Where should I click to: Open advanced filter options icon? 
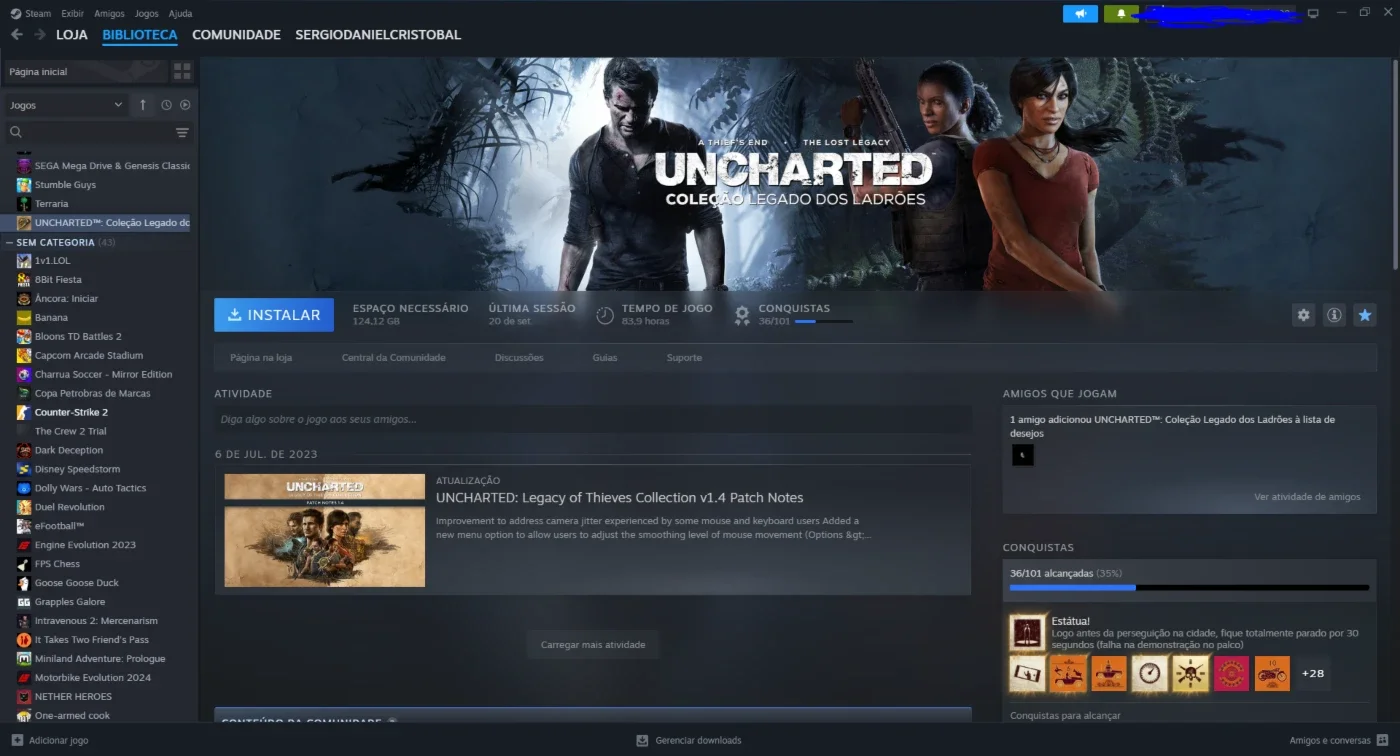182,132
